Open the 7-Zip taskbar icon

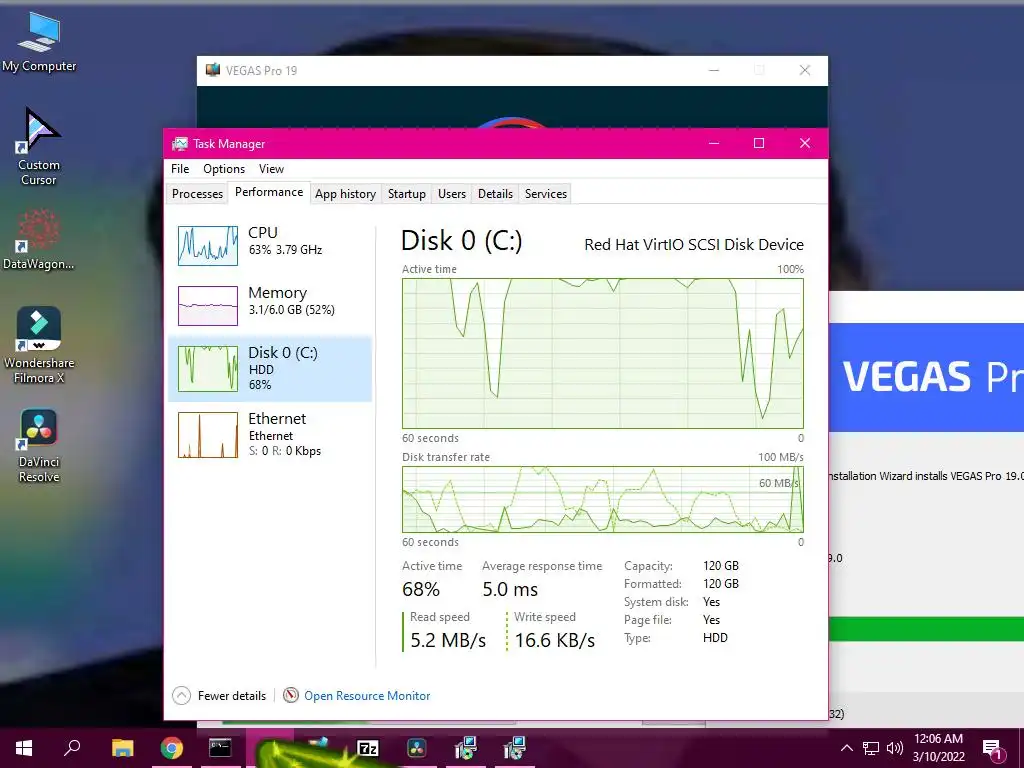368,748
